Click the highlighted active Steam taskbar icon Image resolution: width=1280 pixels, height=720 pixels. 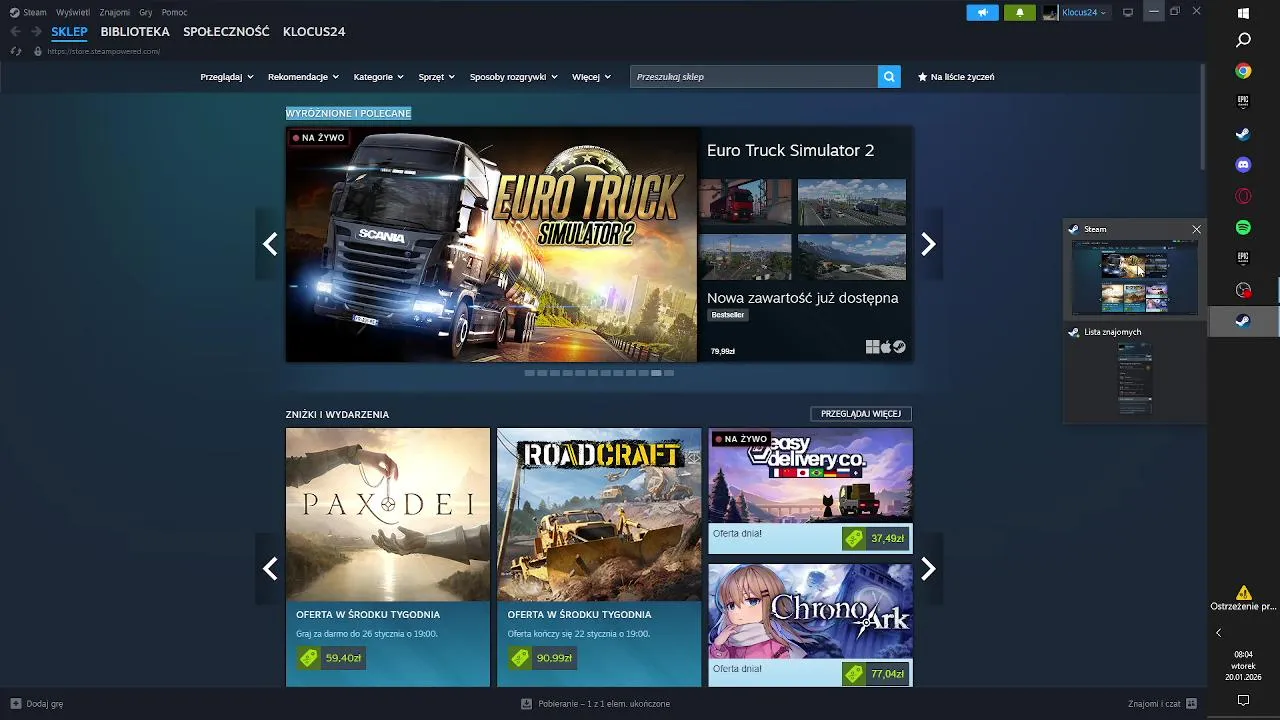coord(1243,321)
